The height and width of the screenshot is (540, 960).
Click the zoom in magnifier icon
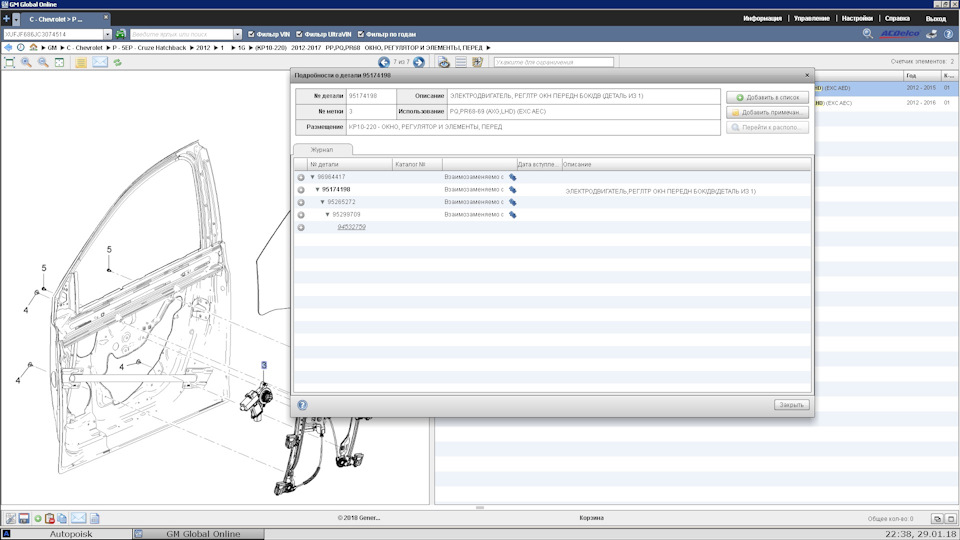tap(26, 62)
